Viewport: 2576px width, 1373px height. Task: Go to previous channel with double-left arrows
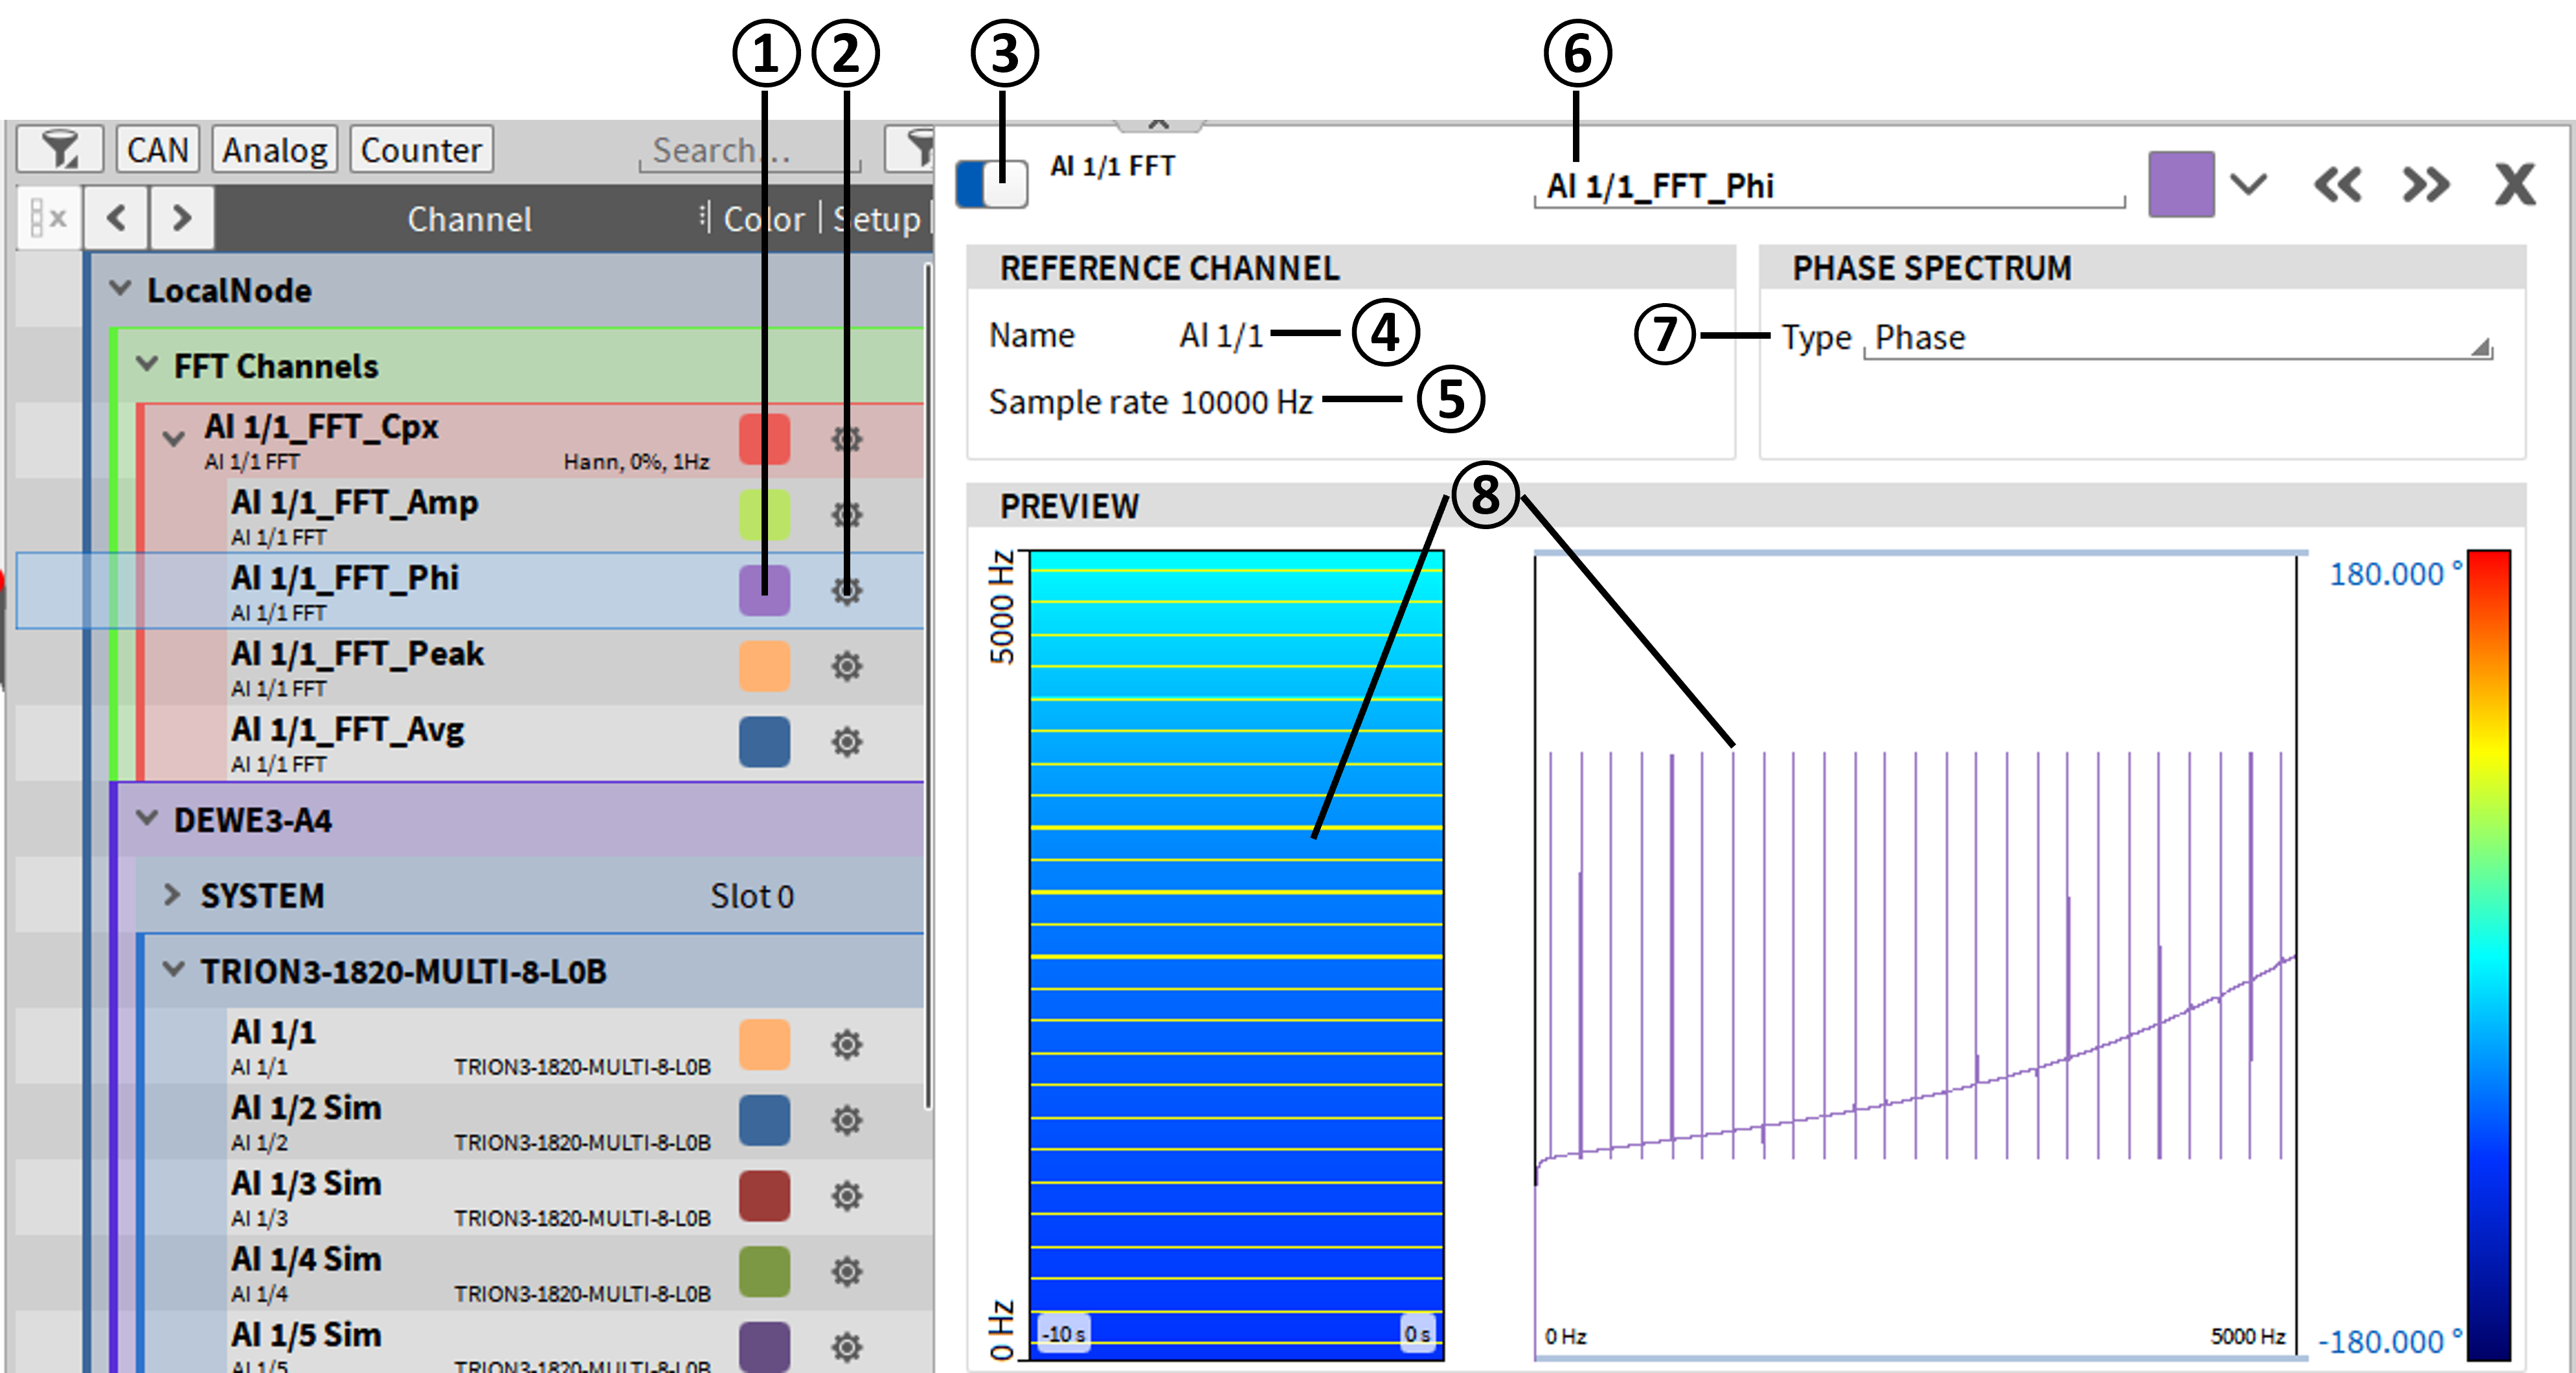coord(2337,185)
